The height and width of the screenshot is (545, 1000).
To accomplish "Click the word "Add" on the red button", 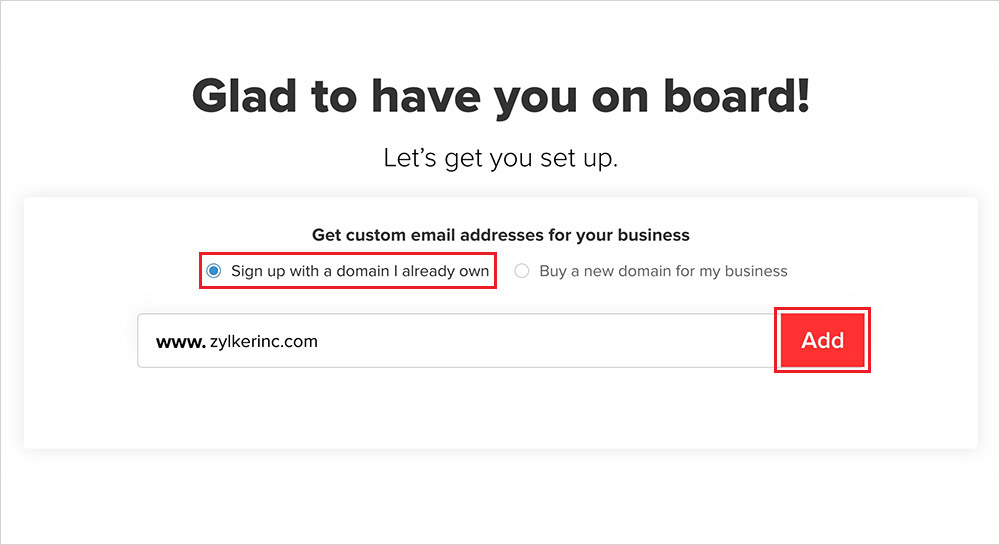I will click(822, 341).
